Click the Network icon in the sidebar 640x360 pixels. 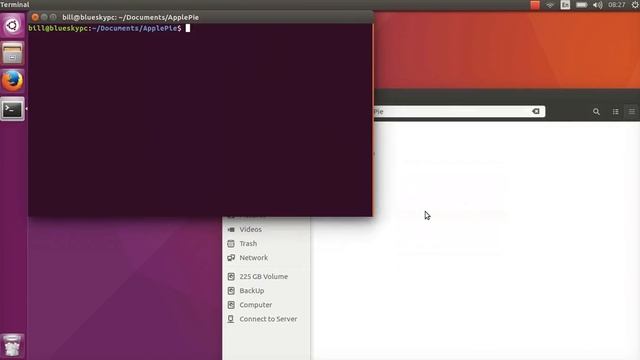click(x=231, y=258)
